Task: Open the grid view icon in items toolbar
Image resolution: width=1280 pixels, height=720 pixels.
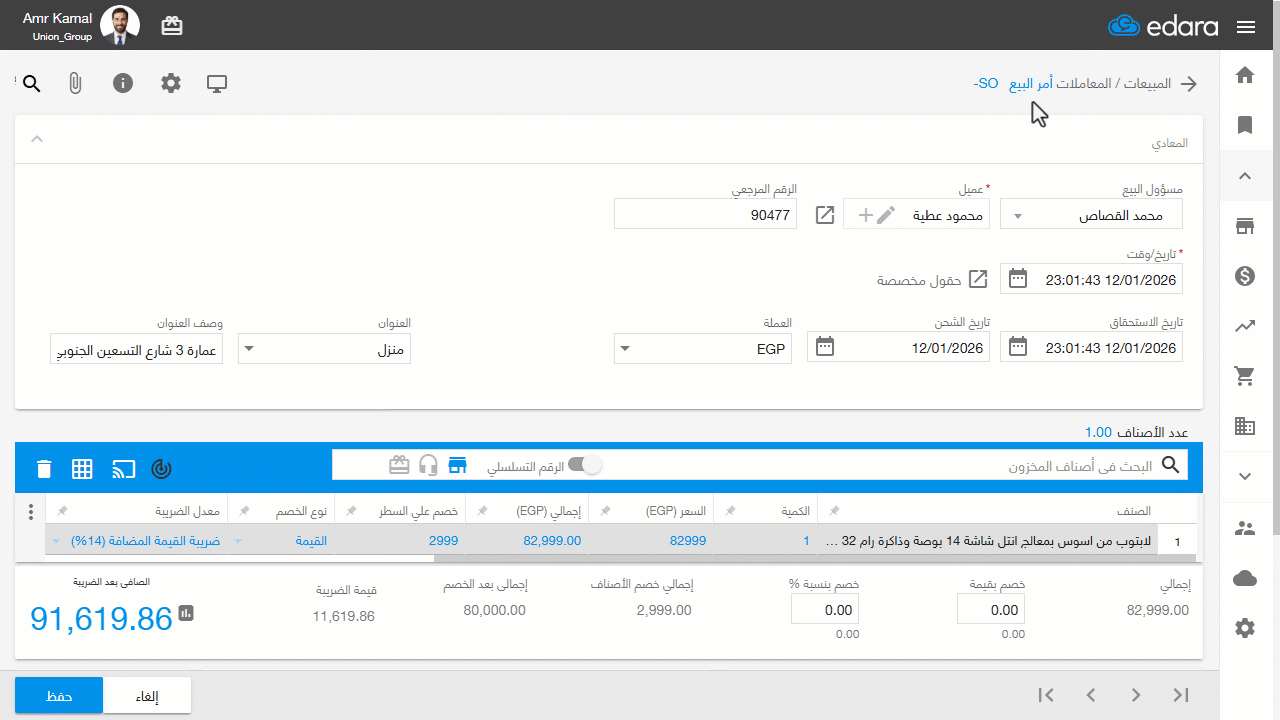Action: pyautogui.click(x=82, y=468)
